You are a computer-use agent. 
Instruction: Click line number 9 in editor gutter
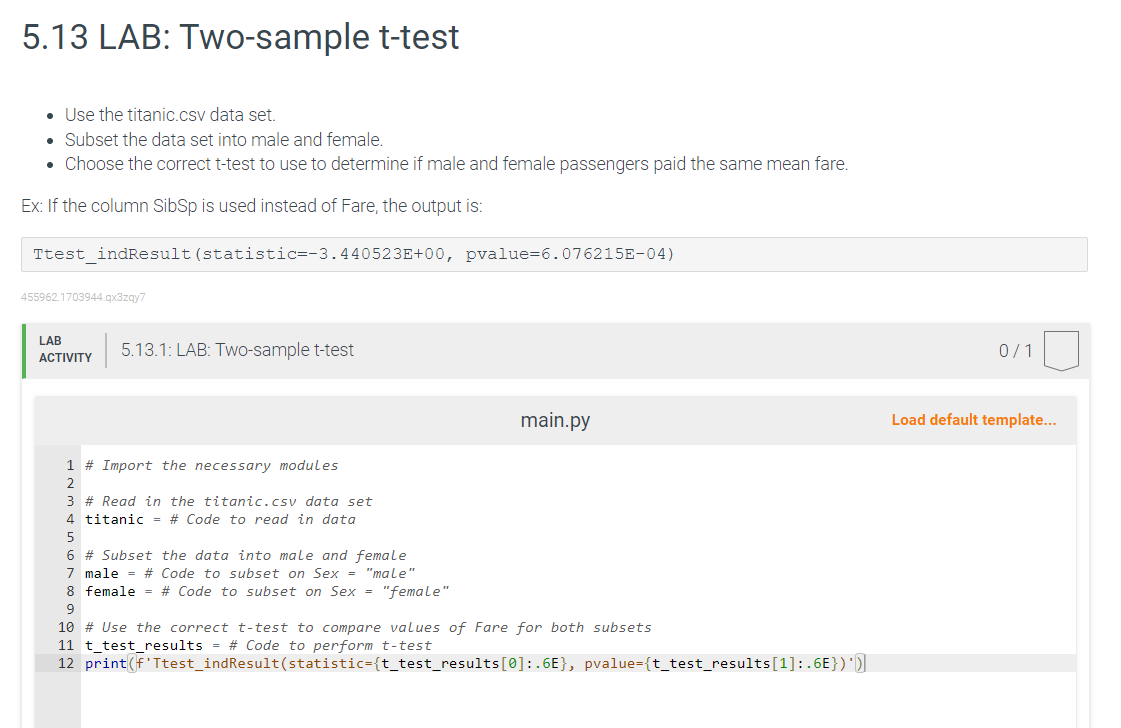click(x=70, y=610)
